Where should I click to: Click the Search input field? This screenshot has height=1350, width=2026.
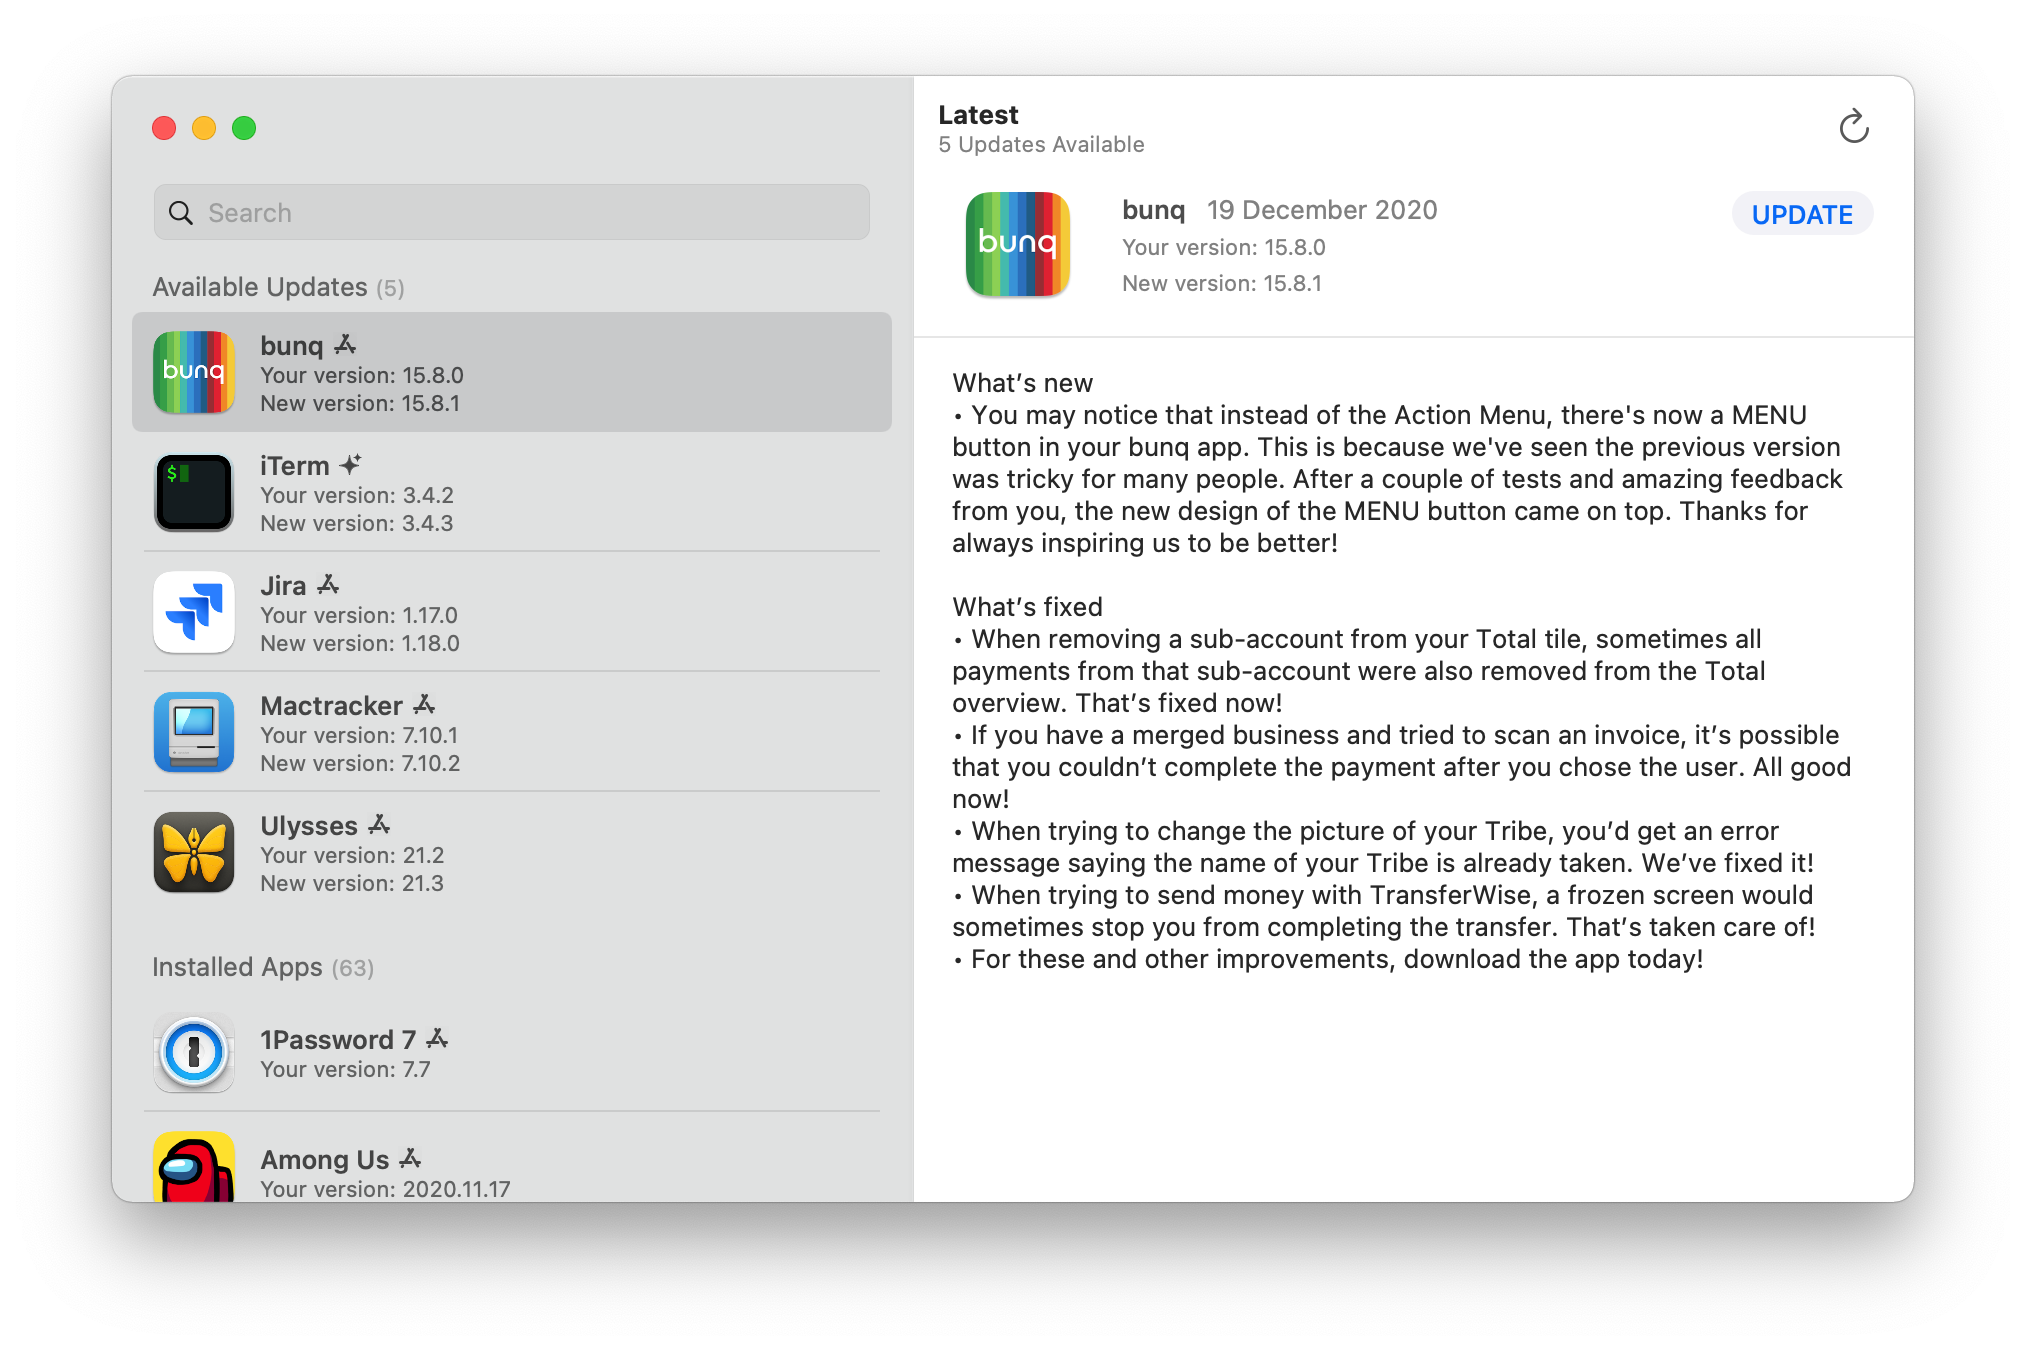[x=512, y=211]
